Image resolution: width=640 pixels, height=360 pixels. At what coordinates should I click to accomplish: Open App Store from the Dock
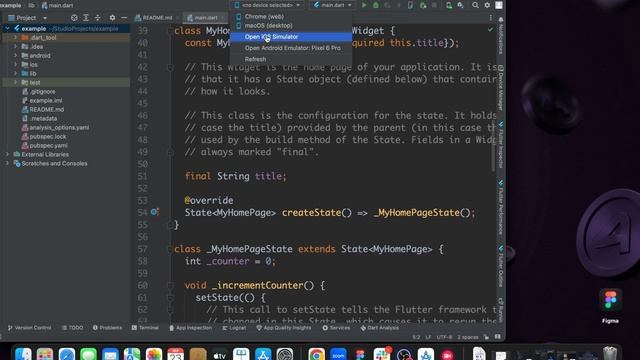(263, 354)
